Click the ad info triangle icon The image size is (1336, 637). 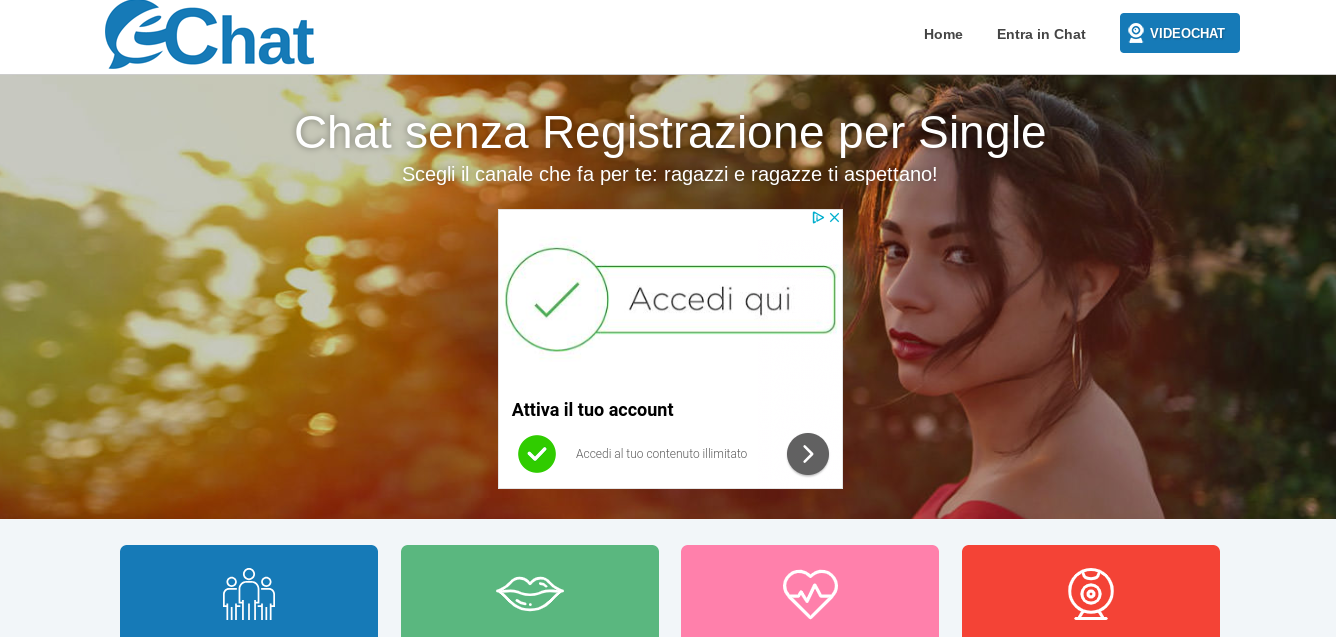pos(818,217)
